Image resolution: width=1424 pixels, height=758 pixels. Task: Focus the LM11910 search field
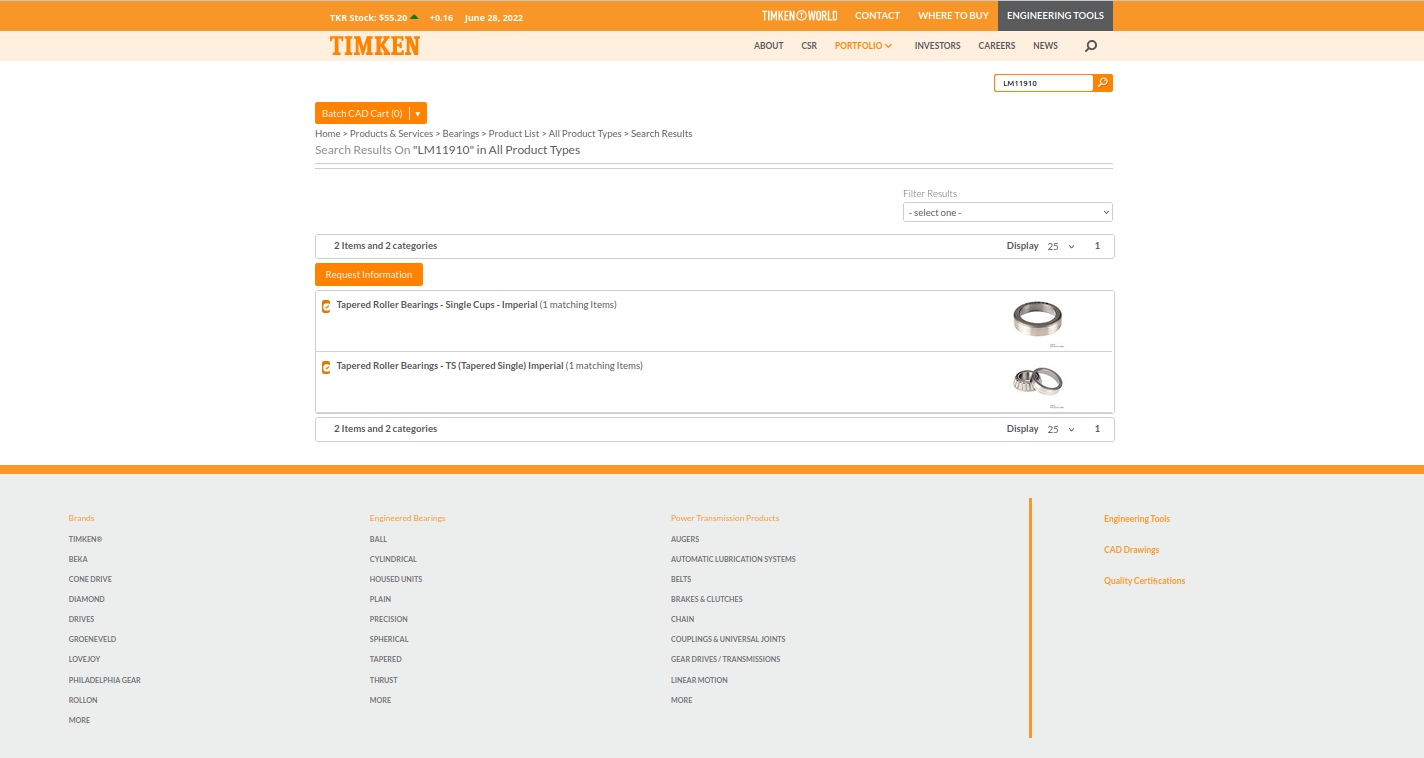coord(1043,83)
